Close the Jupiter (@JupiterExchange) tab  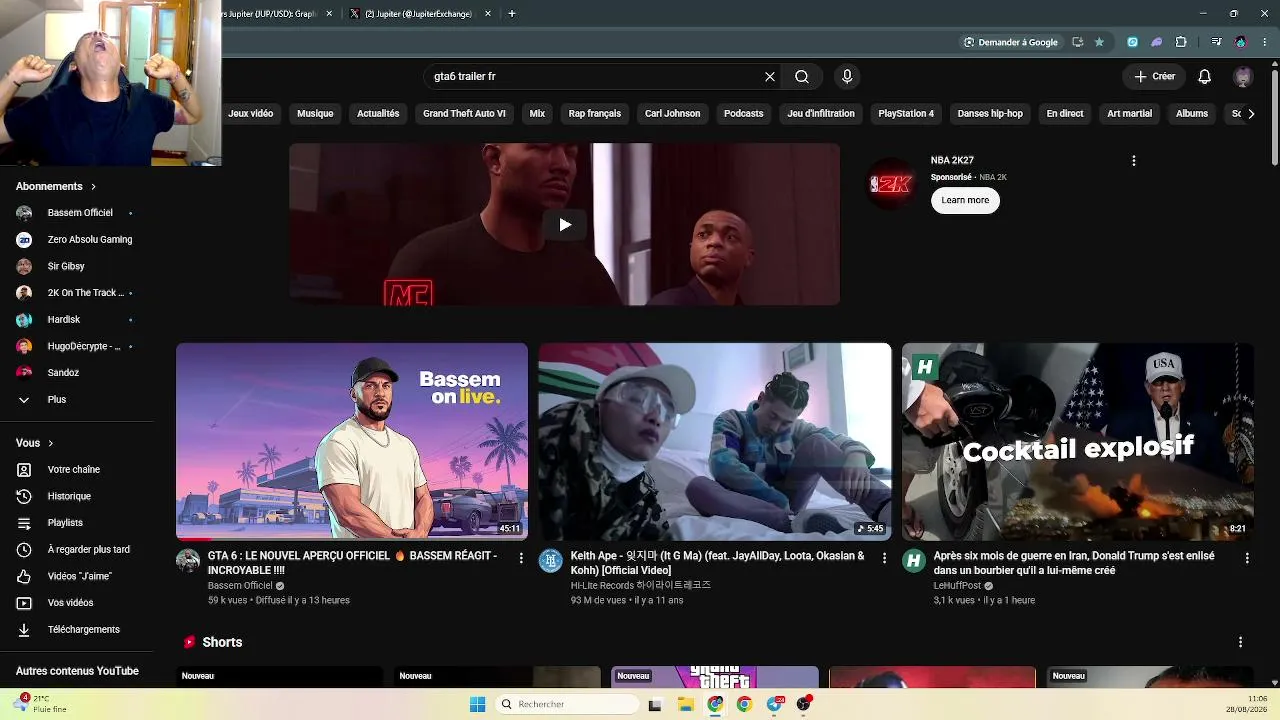pyautogui.click(x=488, y=14)
